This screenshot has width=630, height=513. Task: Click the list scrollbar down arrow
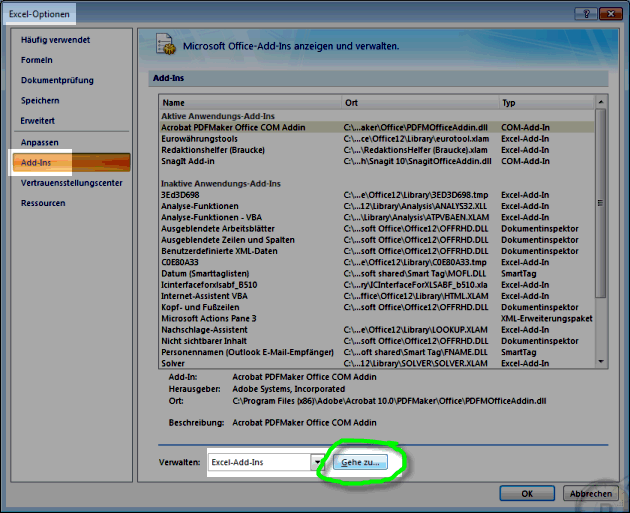pos(601,362)
